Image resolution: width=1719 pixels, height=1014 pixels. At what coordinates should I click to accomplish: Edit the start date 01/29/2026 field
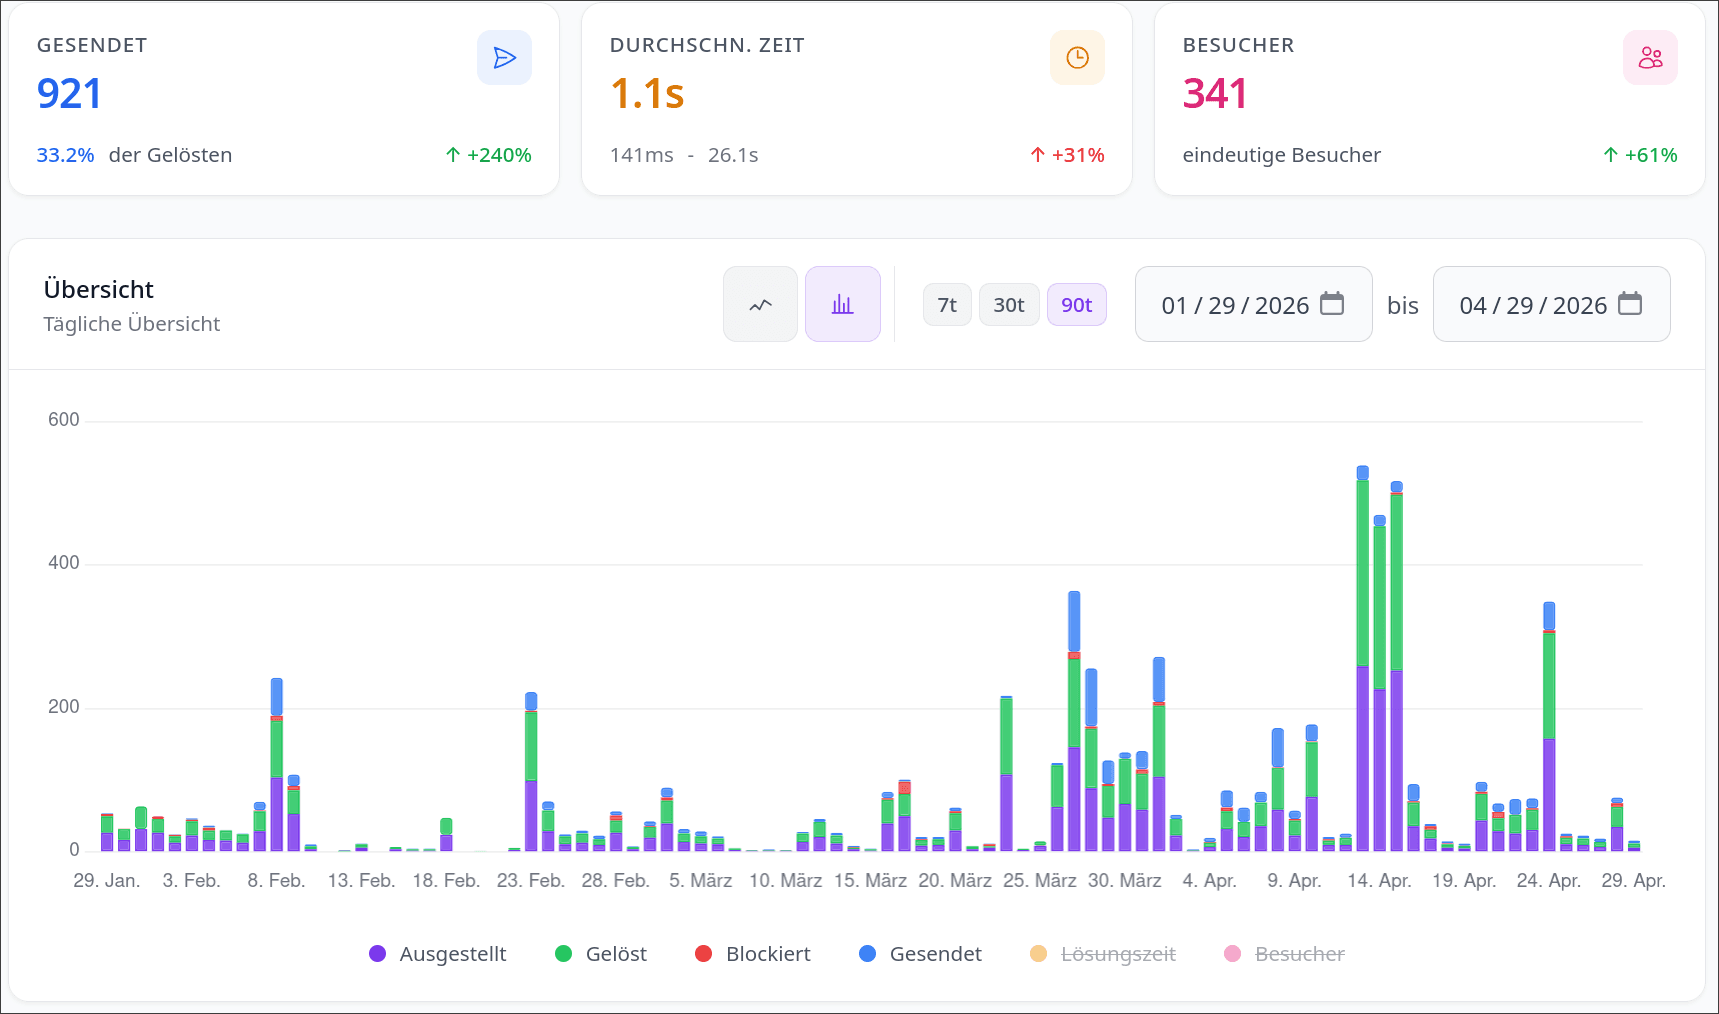coord(1254,304)
